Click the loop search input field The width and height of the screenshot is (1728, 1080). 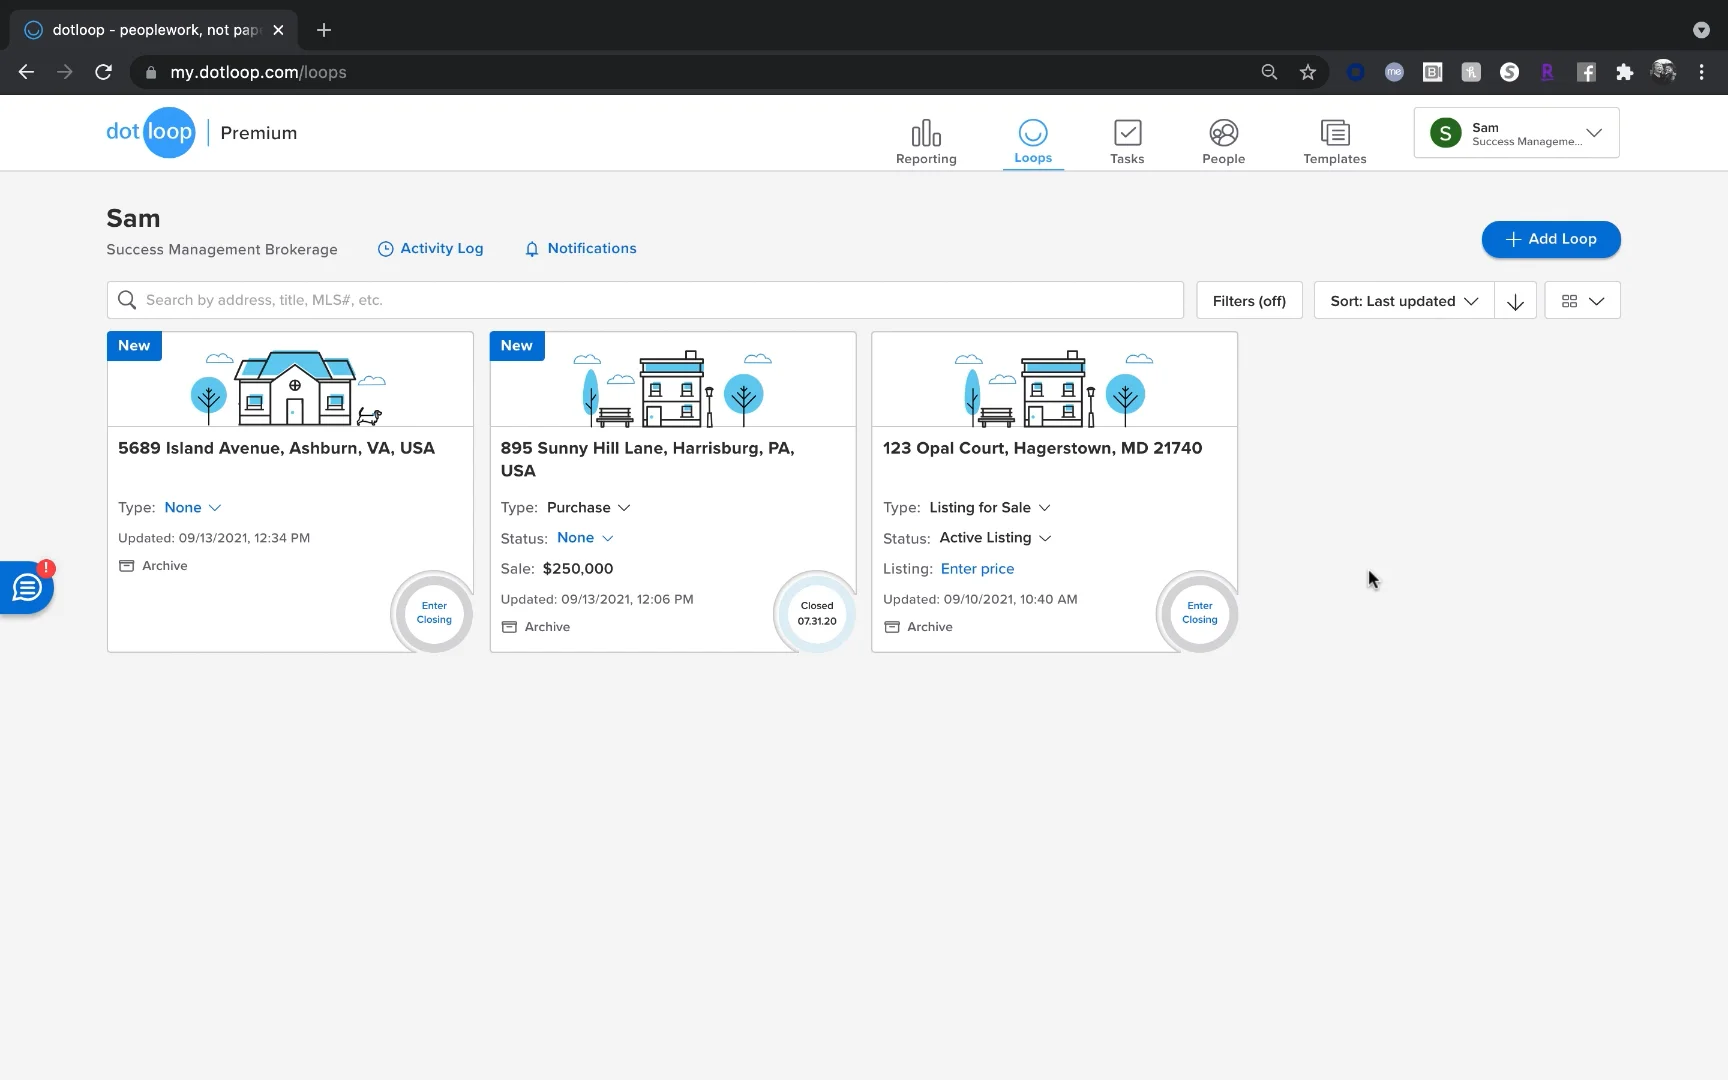coord(645,300)
